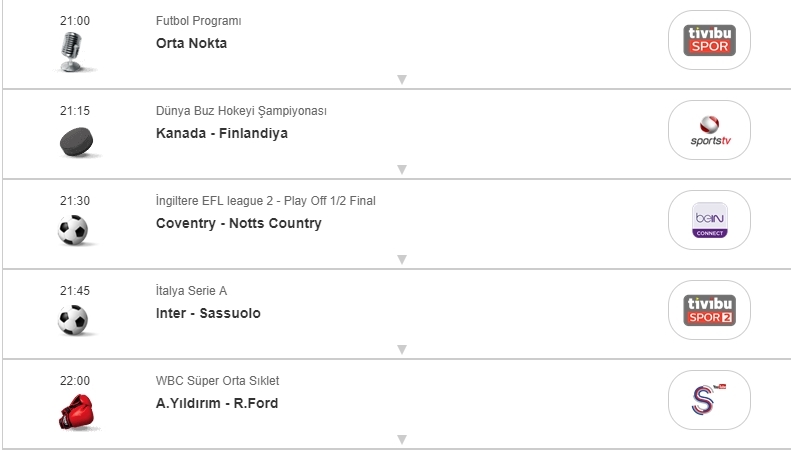This screenshot has width=791, height=450.
Task: Click the A.Yıldırım - R.Ford fight title
Action: pyautogui.click(x=217, y=403)
